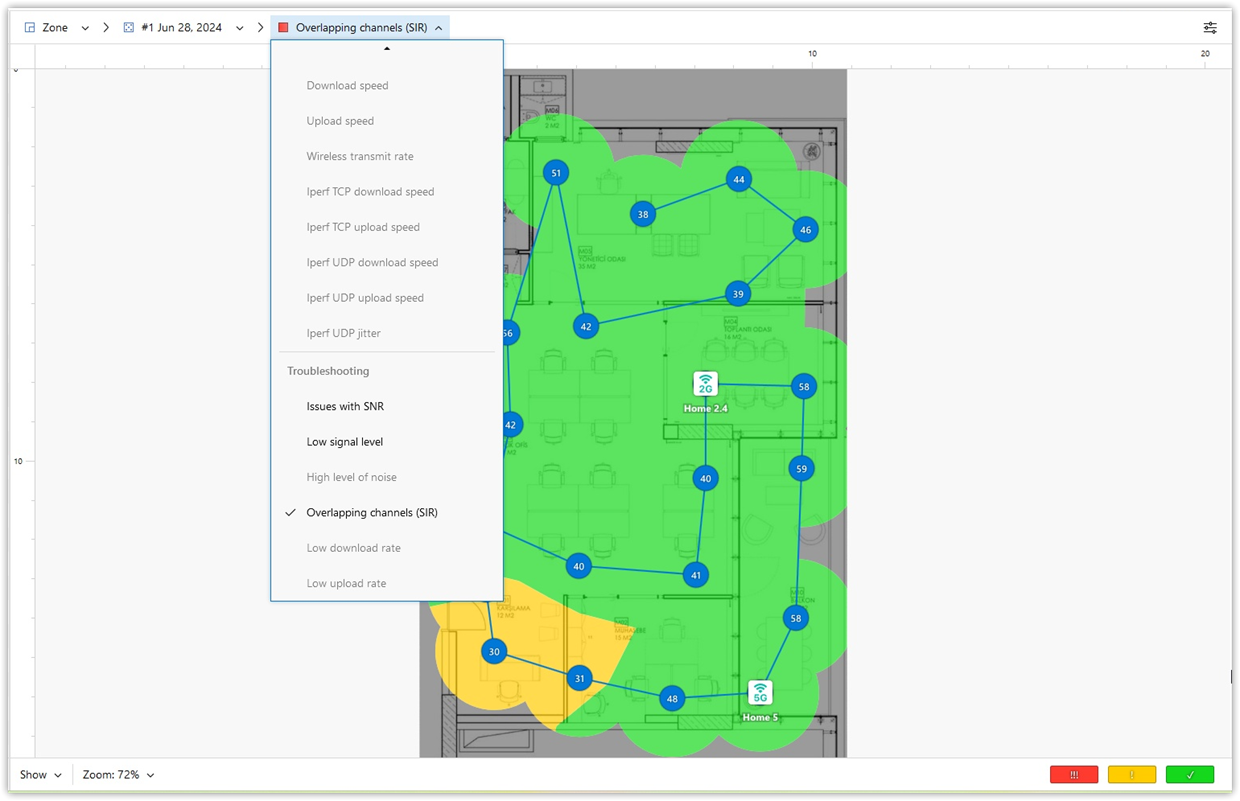Toggle the yellow warning-level filter
1240x801 pixels.
coord(1132,775)
